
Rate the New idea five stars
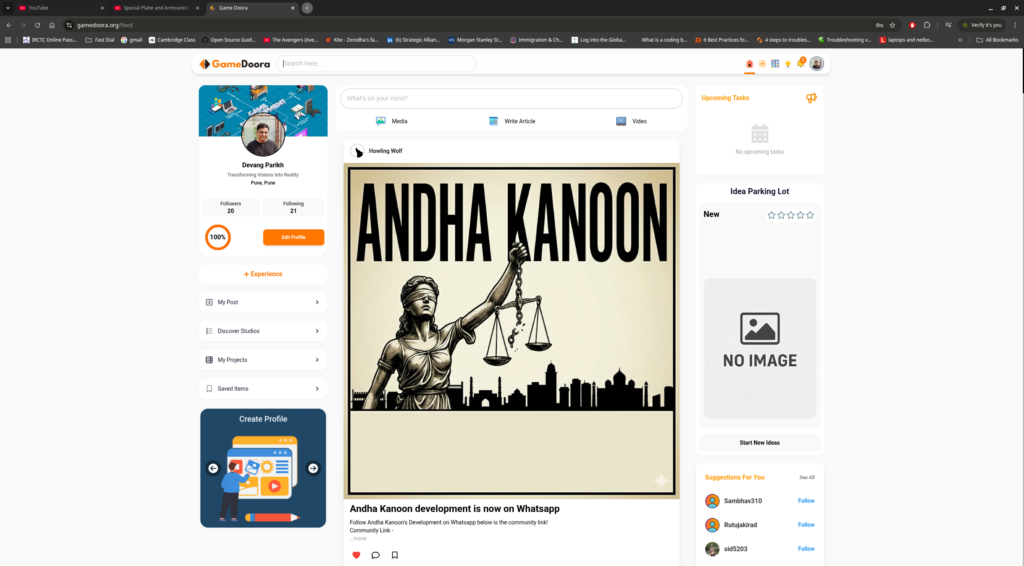[810, 215]
